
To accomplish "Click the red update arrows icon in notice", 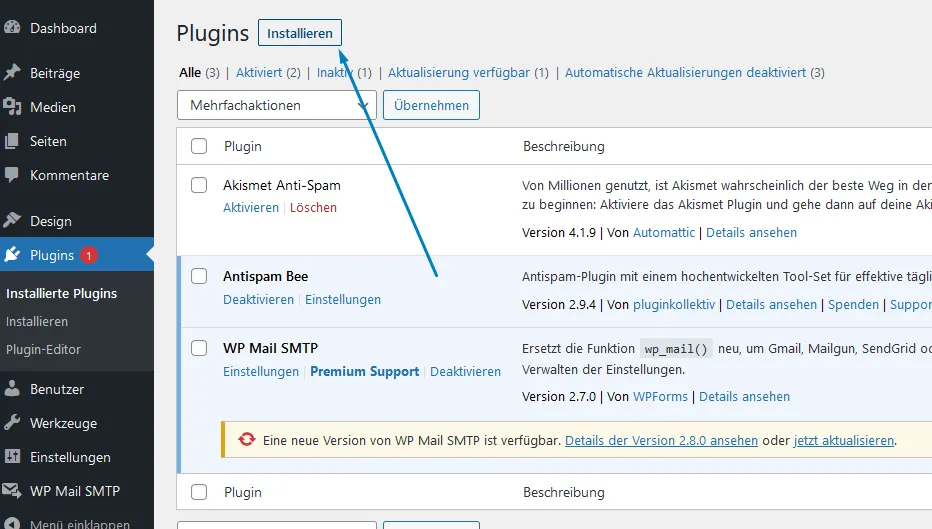I will (x=247, y=439).
